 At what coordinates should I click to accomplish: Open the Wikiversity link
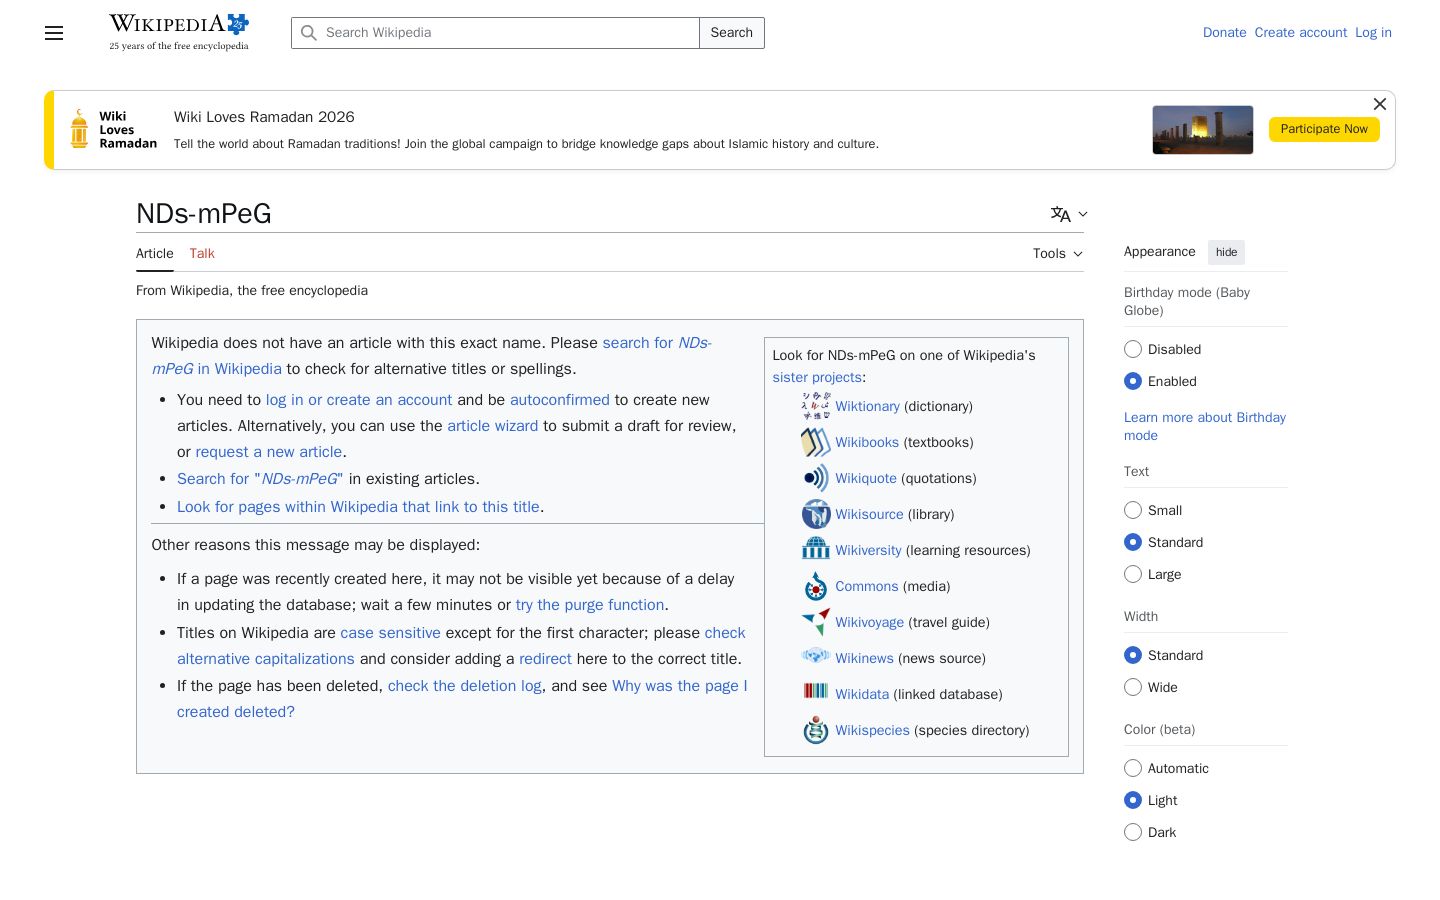click(868, 550)
